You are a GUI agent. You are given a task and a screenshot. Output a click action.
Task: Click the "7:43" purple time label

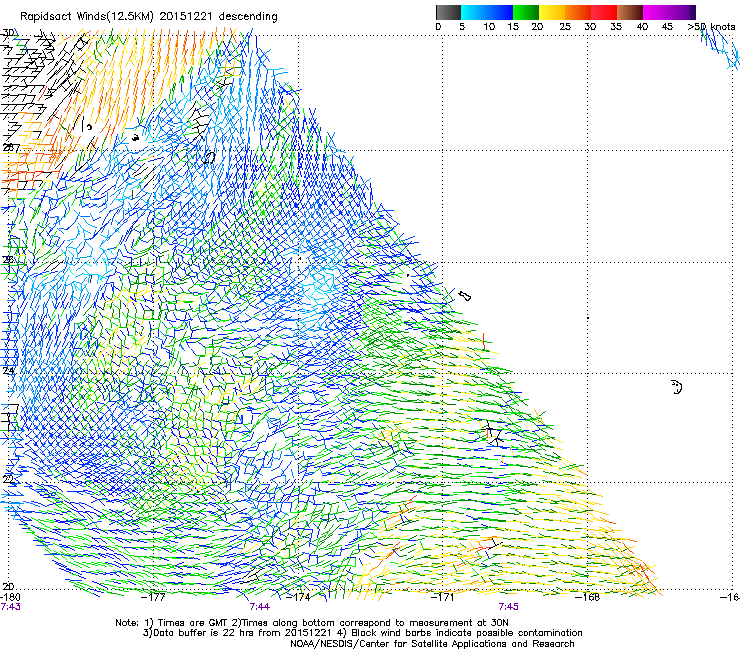(10, 607)
